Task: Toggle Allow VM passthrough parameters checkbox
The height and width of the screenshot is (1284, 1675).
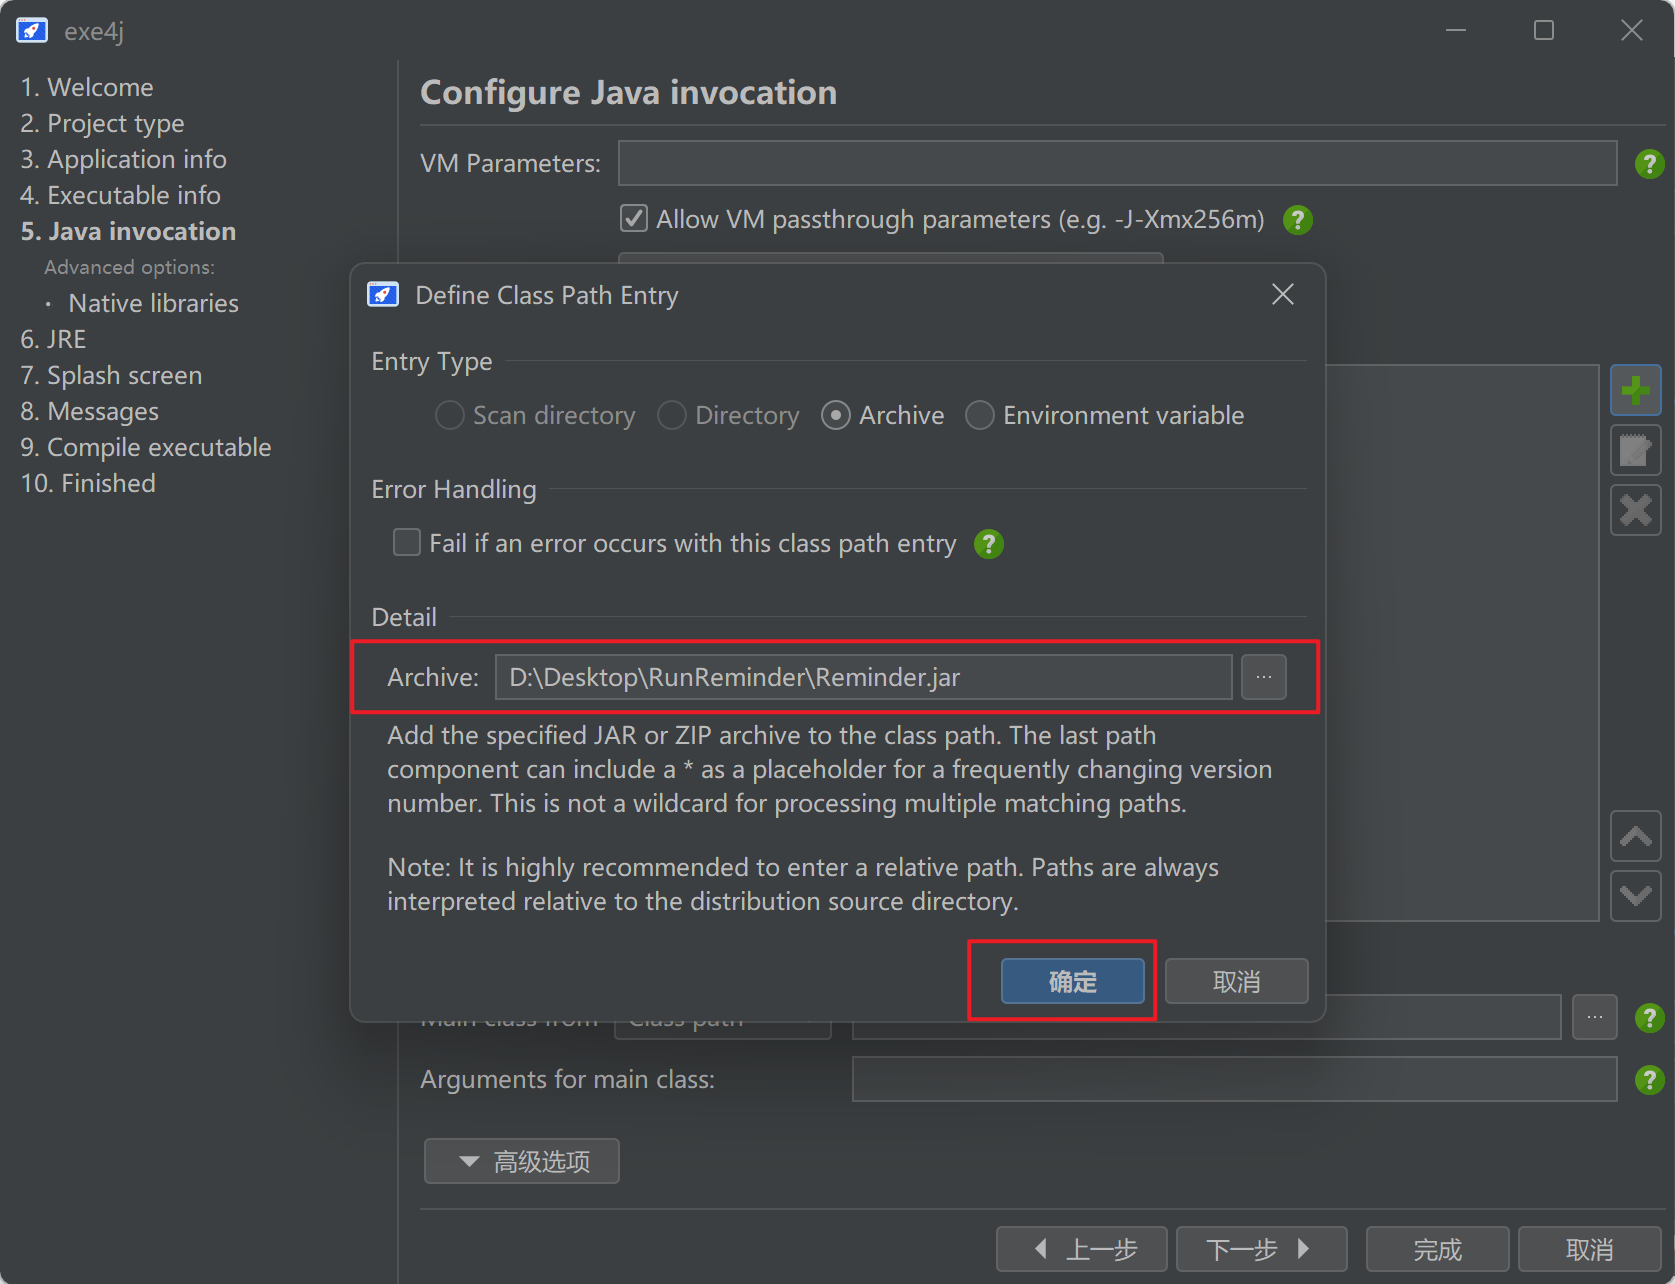Action: tap(634, 219)
